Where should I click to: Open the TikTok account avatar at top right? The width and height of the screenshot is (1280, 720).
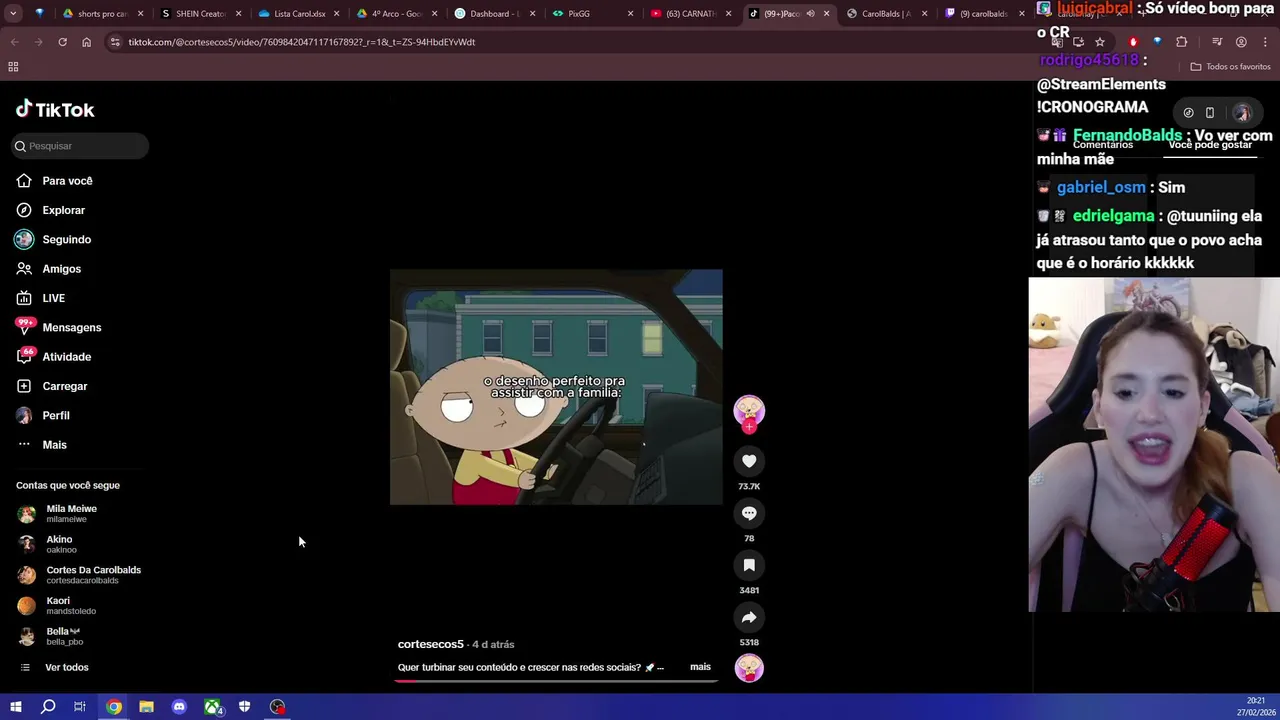pyautogui.click(x=1242, y=113)
